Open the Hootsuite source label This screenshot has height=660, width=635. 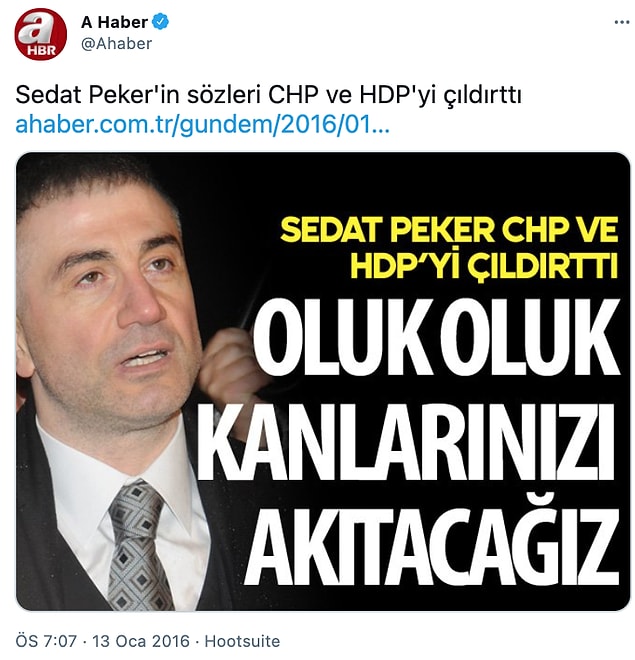click(242, 641)
